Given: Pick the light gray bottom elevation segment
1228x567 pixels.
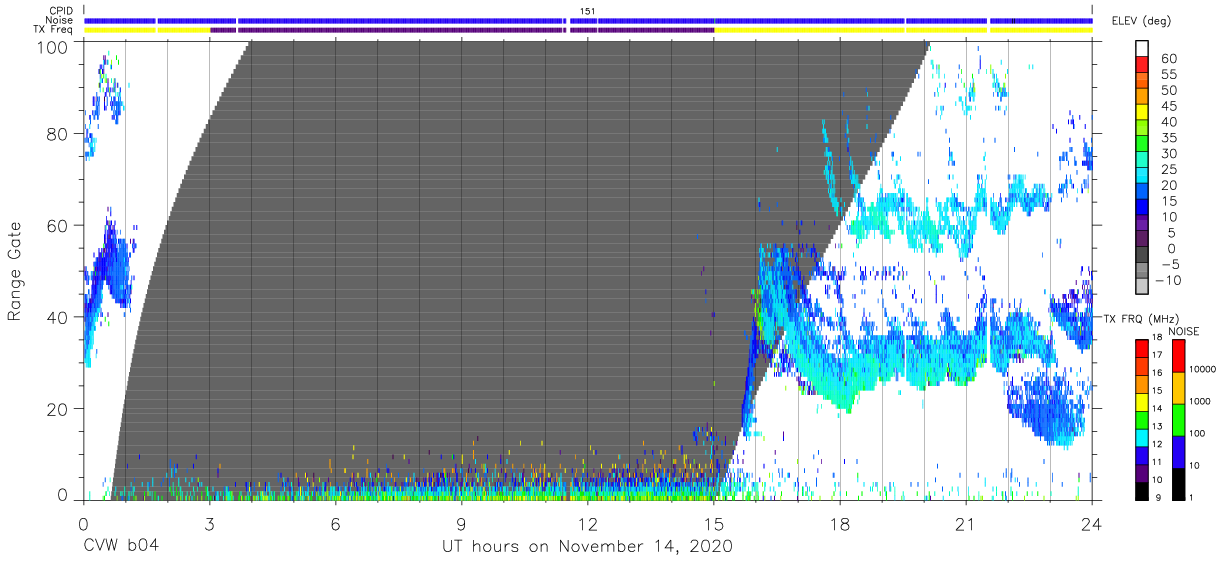Looking at the screenshot, I should 1143,286.
